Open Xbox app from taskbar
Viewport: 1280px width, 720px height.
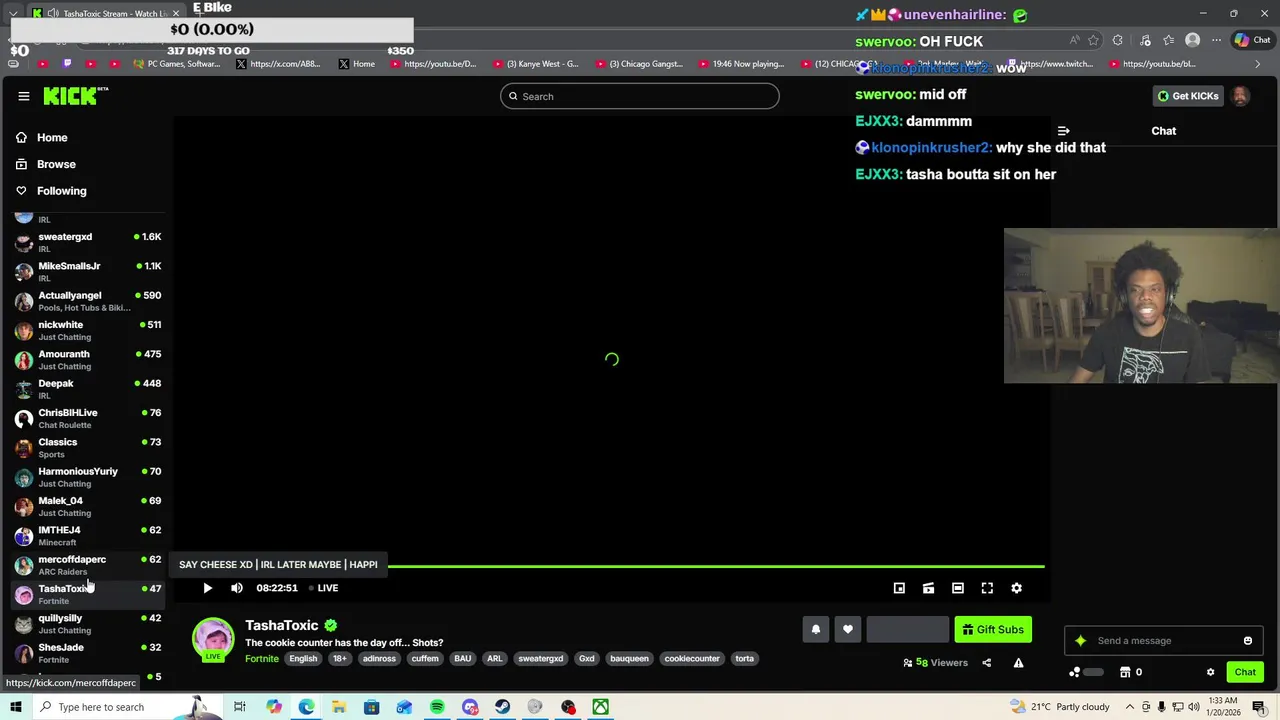pos(600,707)
